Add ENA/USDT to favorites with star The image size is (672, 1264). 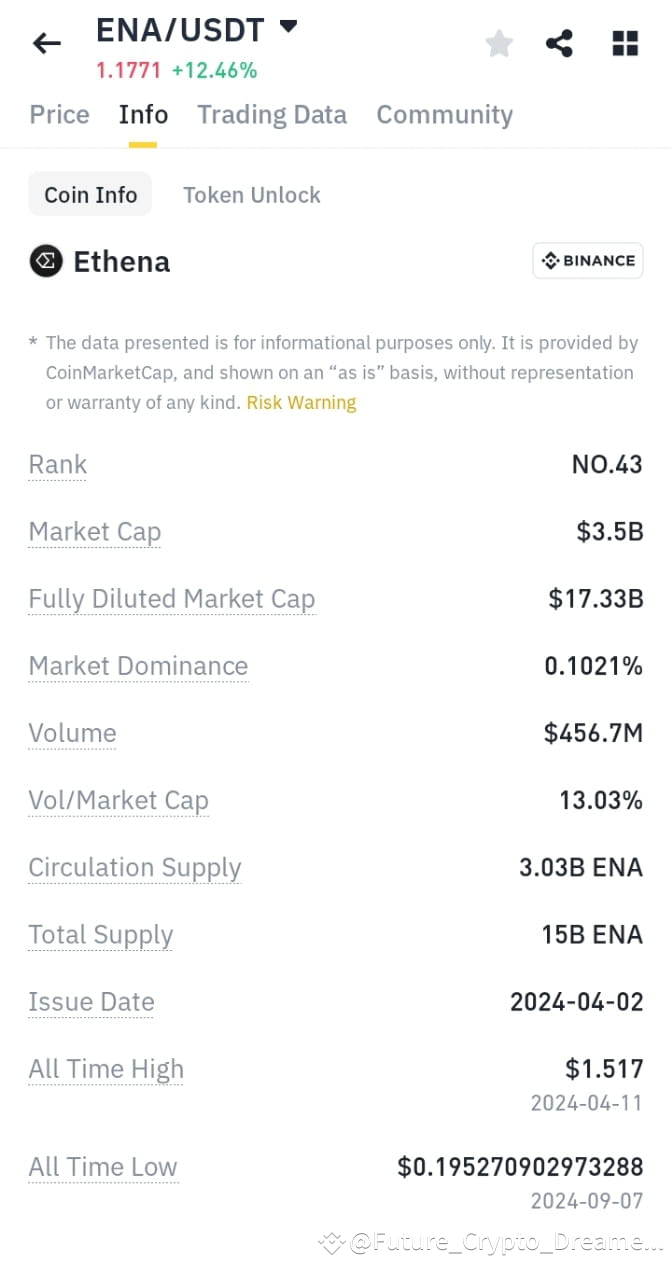[499, 43]
